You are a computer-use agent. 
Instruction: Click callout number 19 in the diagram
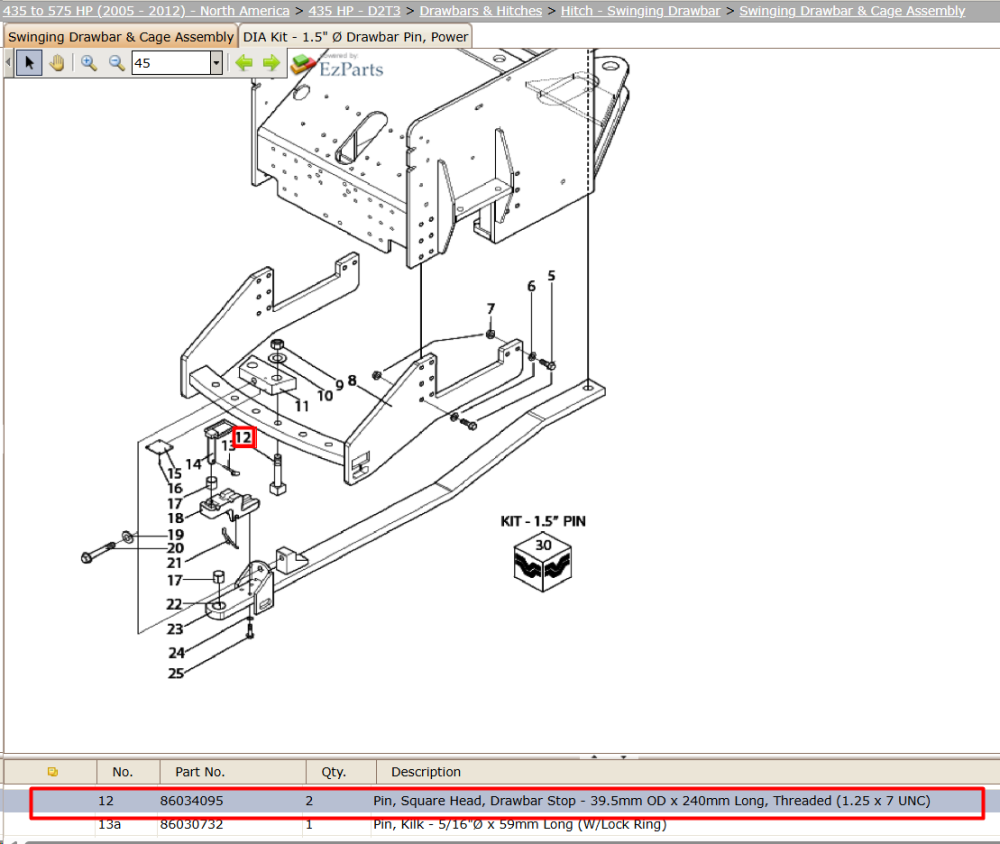point(175,535)
